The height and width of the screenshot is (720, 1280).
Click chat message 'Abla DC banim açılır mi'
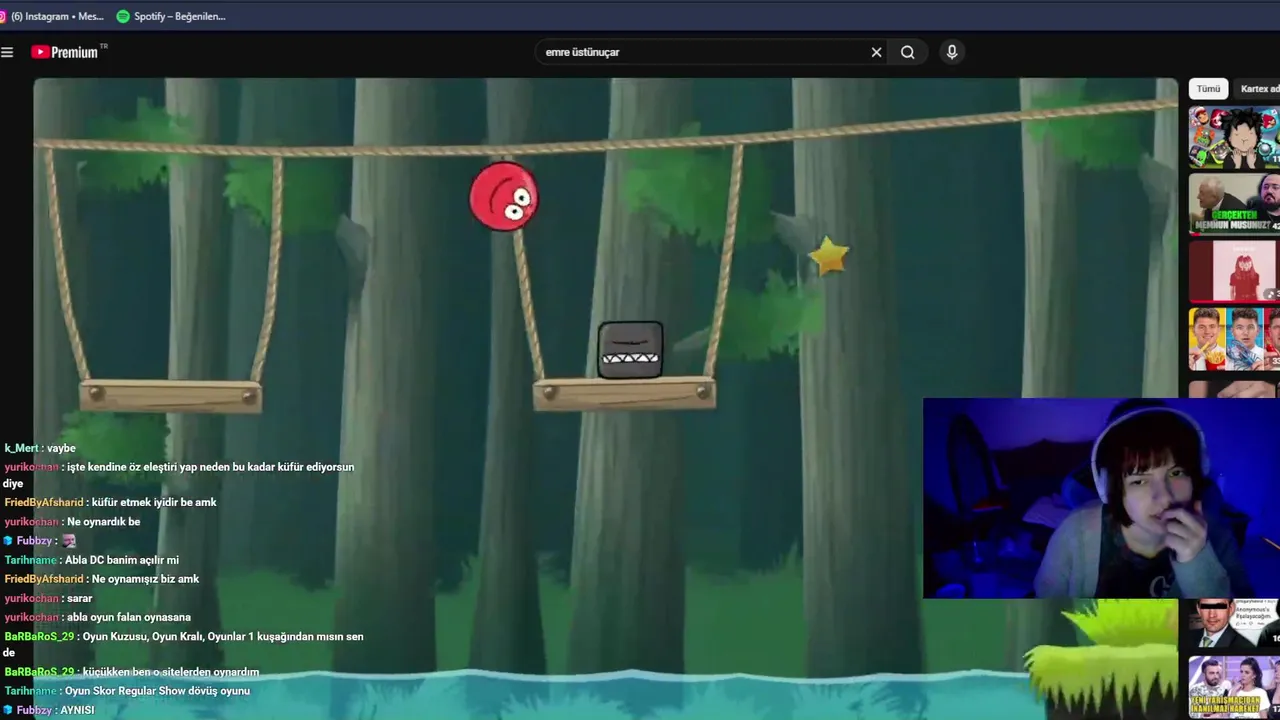tap(122, 560)
